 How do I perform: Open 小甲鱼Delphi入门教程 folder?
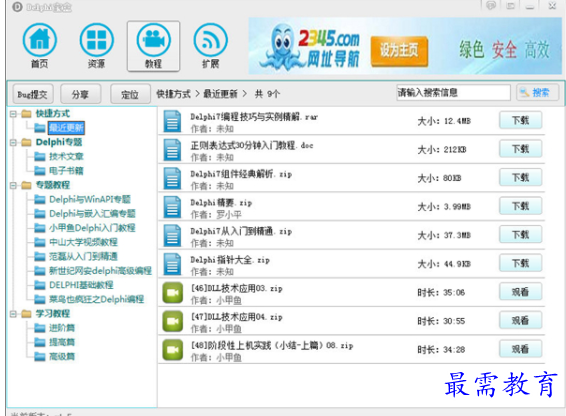92,228
